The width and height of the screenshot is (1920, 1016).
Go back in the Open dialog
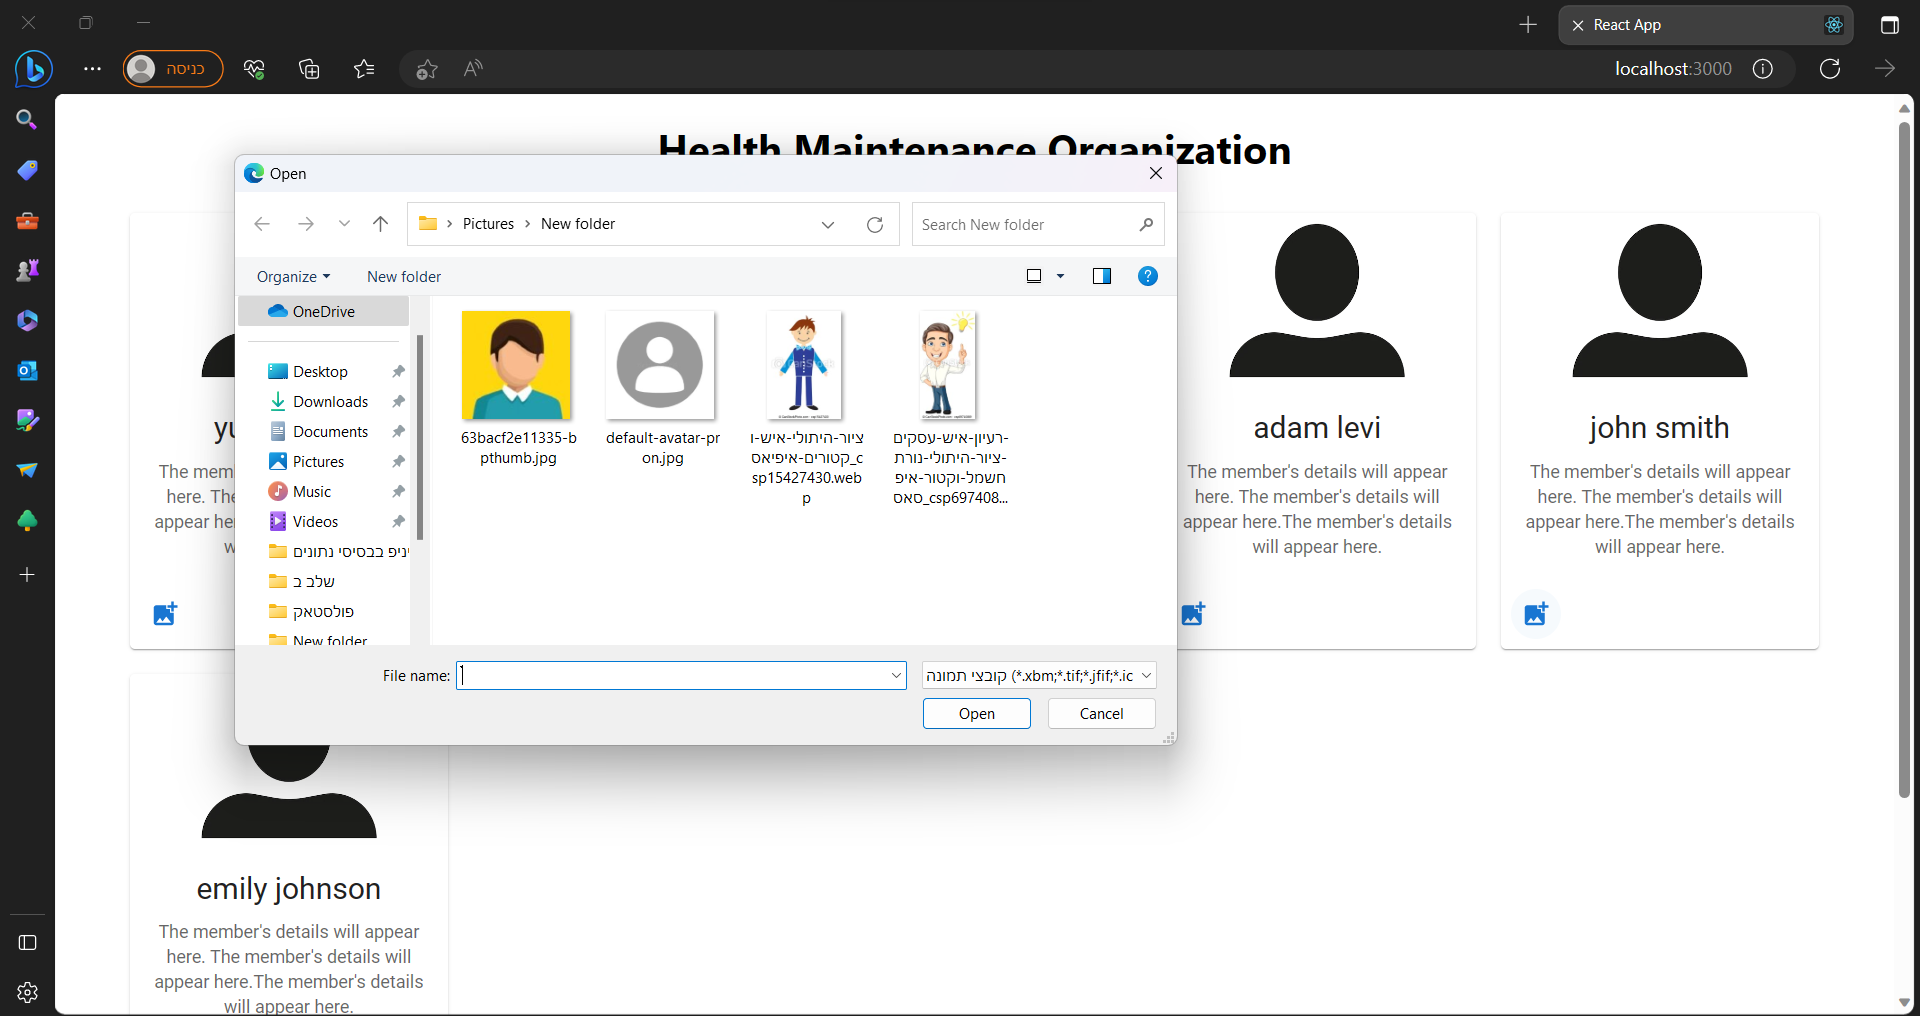point(262,224)
